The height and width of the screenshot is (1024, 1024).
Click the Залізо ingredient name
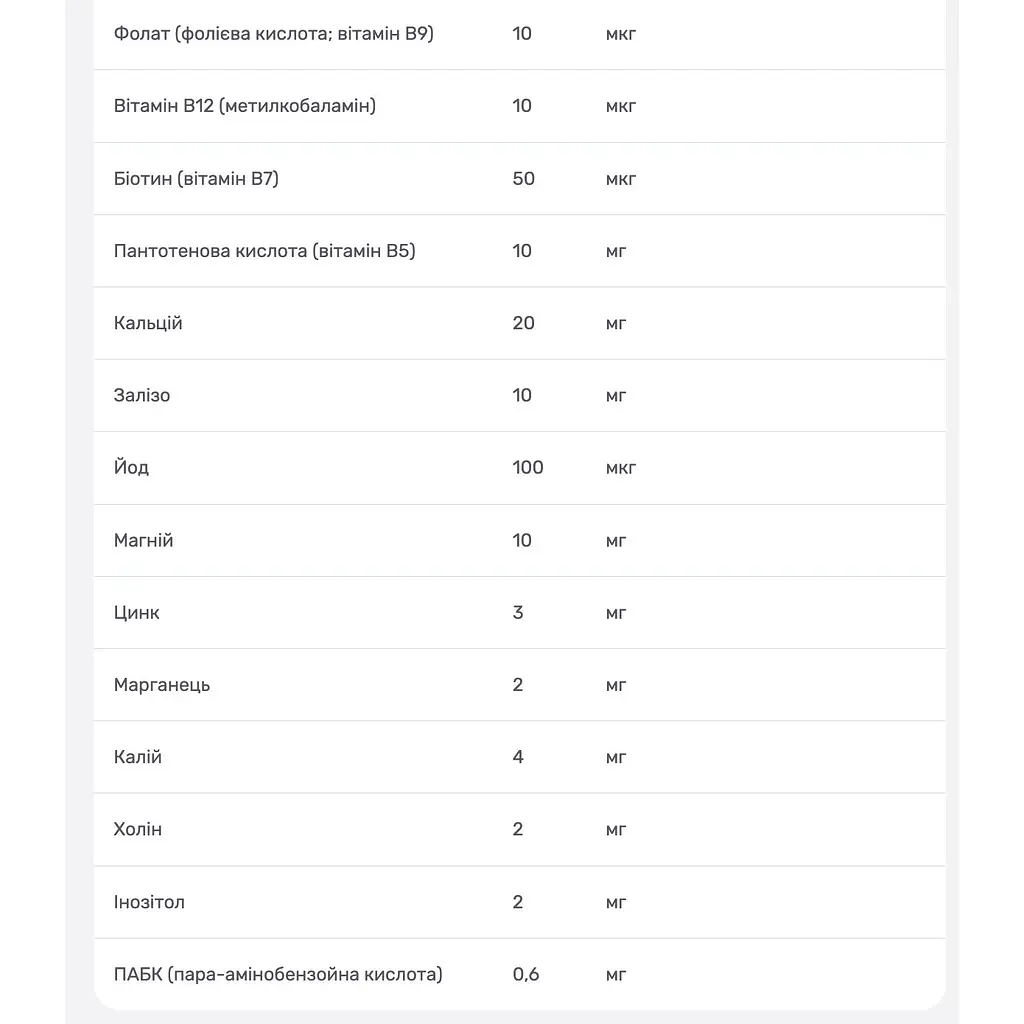click(x=142, y=396)
